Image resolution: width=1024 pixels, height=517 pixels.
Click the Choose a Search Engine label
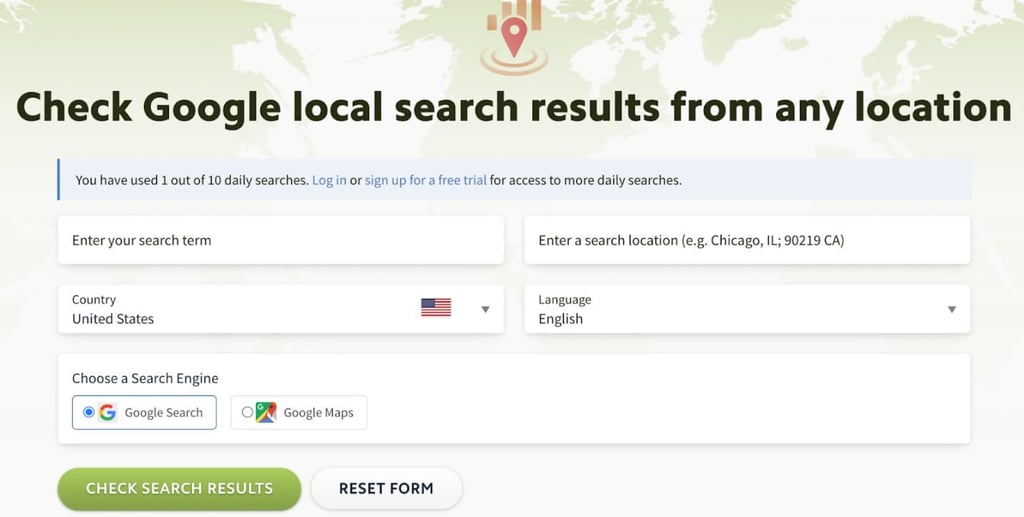pyautogui.click(x=145, y=379)
